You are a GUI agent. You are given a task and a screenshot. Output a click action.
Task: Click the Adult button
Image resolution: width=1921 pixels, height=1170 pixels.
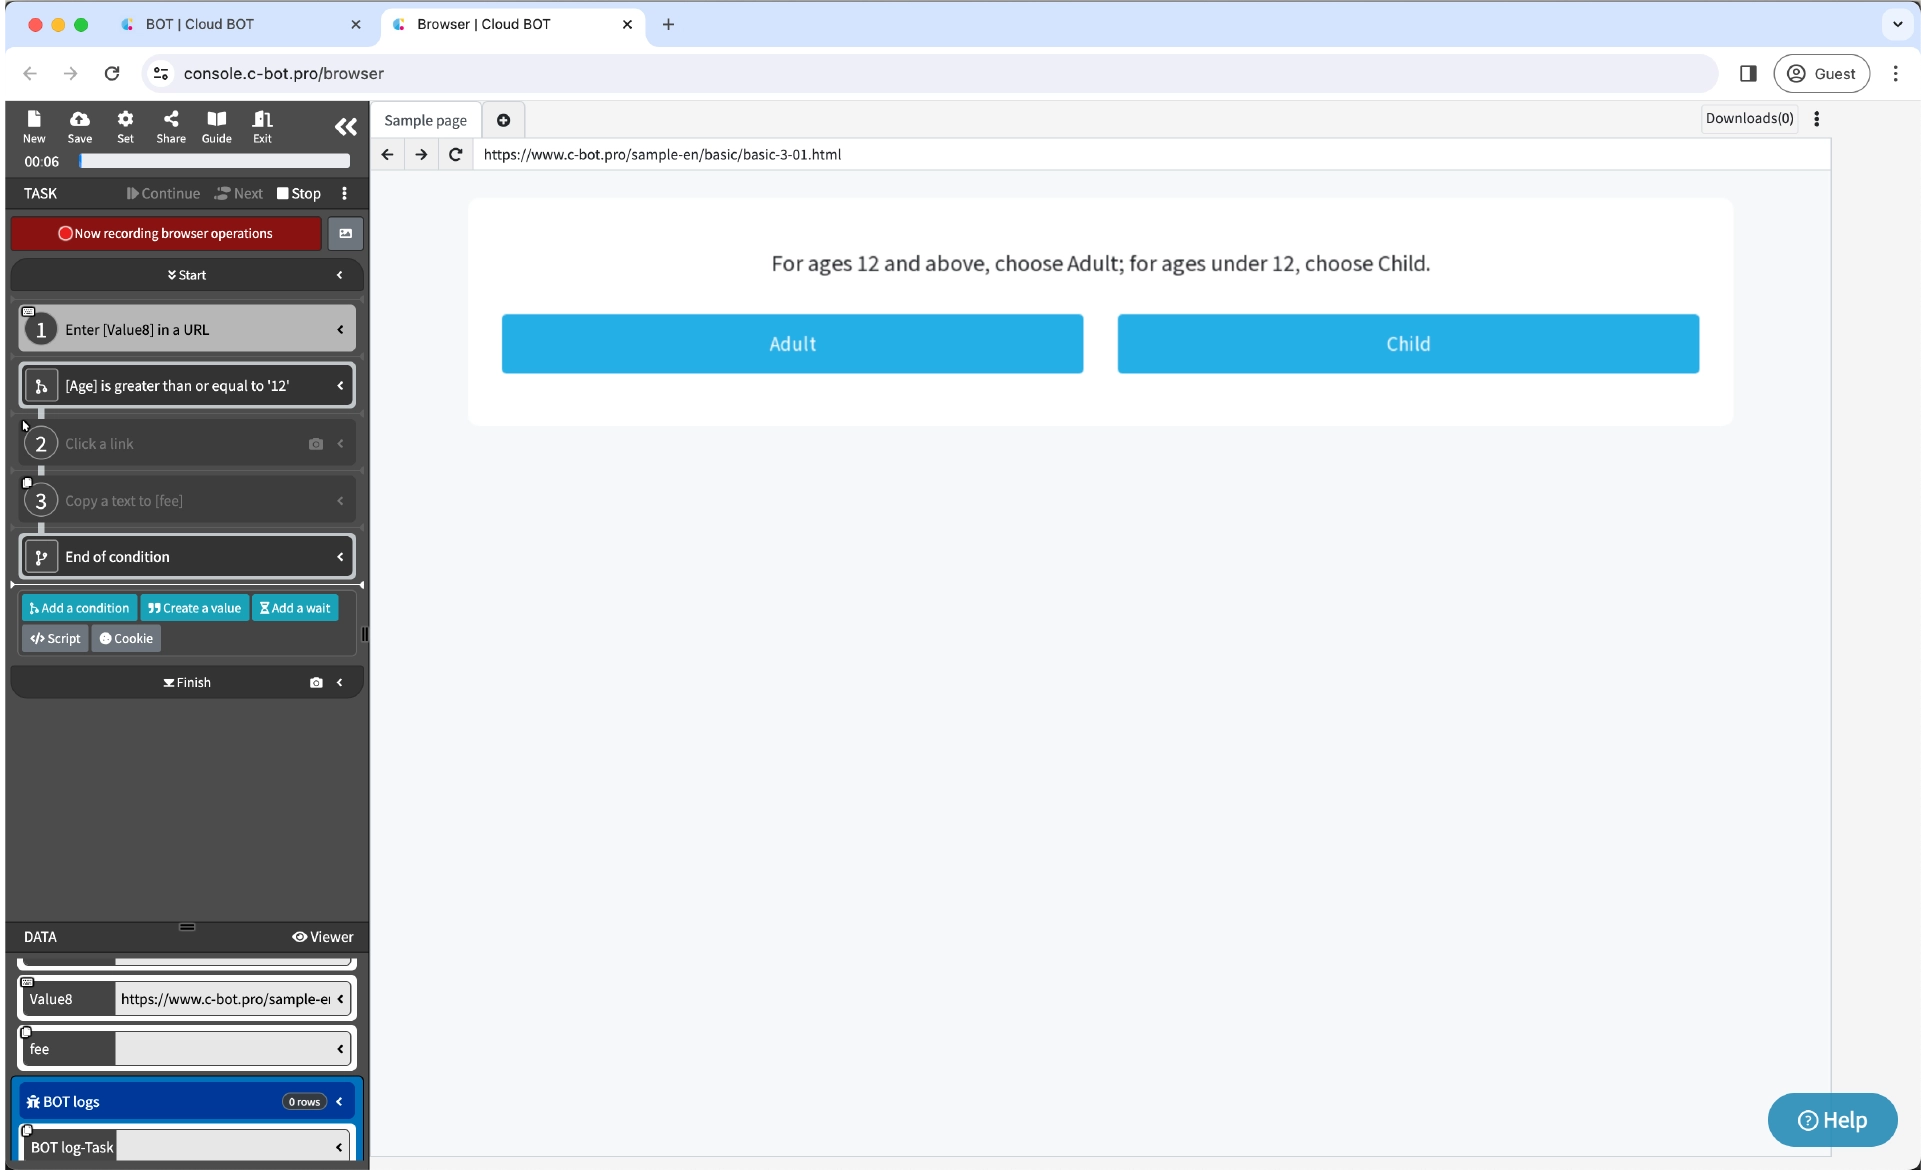[x=792, y=344]
